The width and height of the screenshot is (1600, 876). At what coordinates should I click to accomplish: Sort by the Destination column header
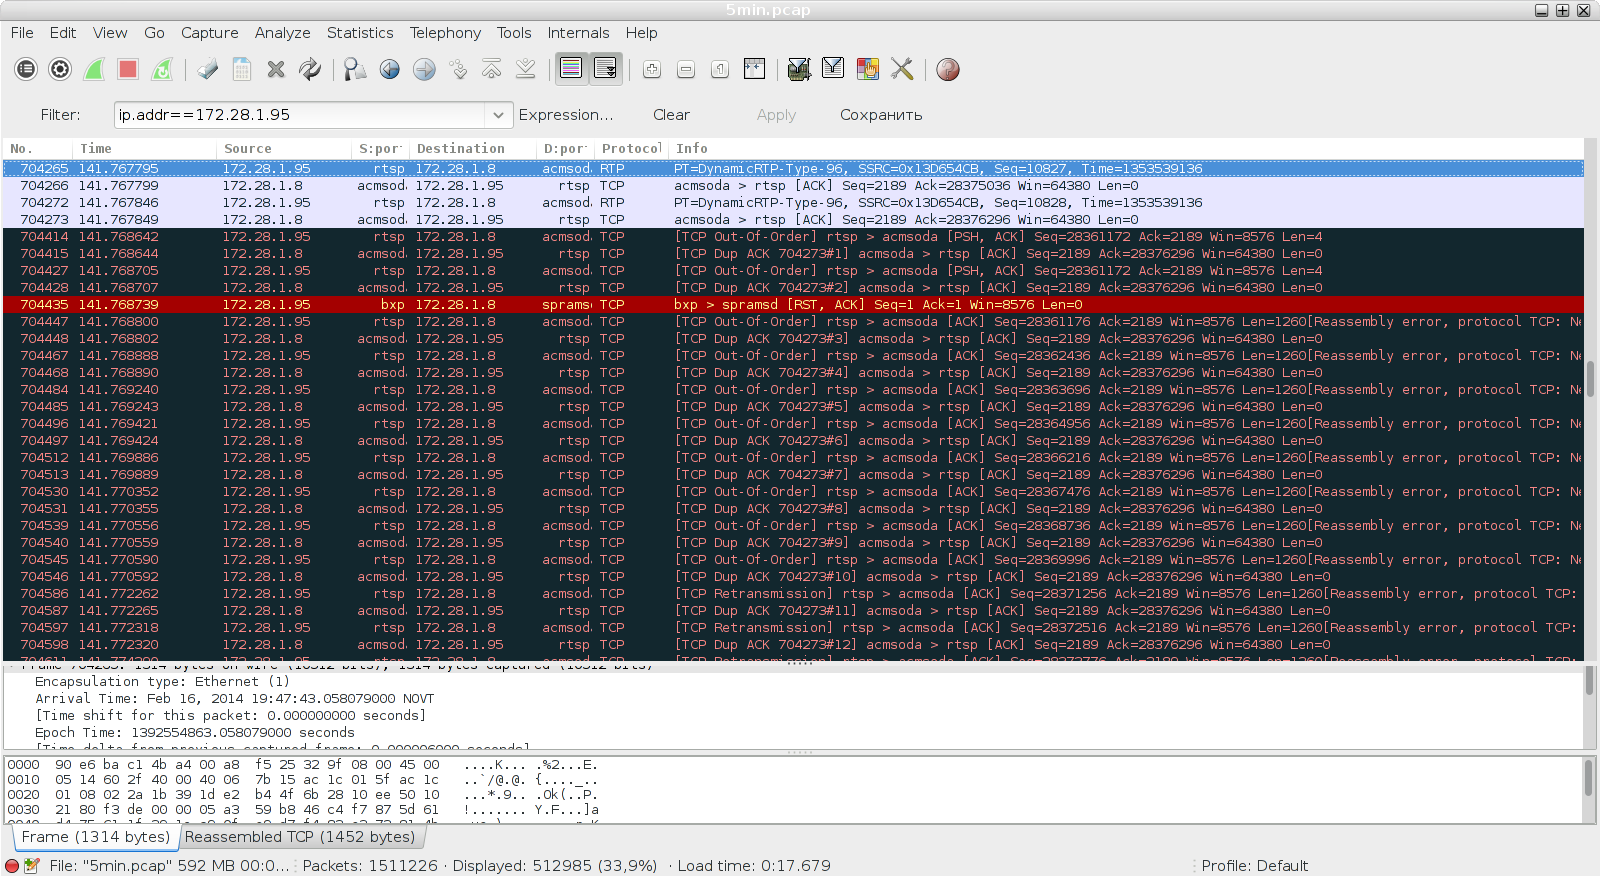click(x=474, y=148)
